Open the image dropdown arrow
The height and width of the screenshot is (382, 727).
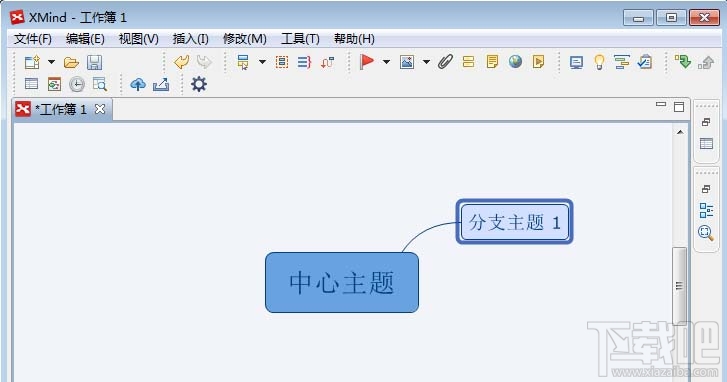click(x=426, y=62)
